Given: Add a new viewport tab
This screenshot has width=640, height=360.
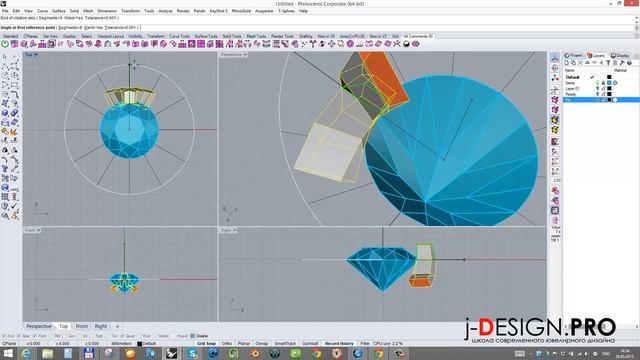Looking at the screenshot, I should [117, 326].
